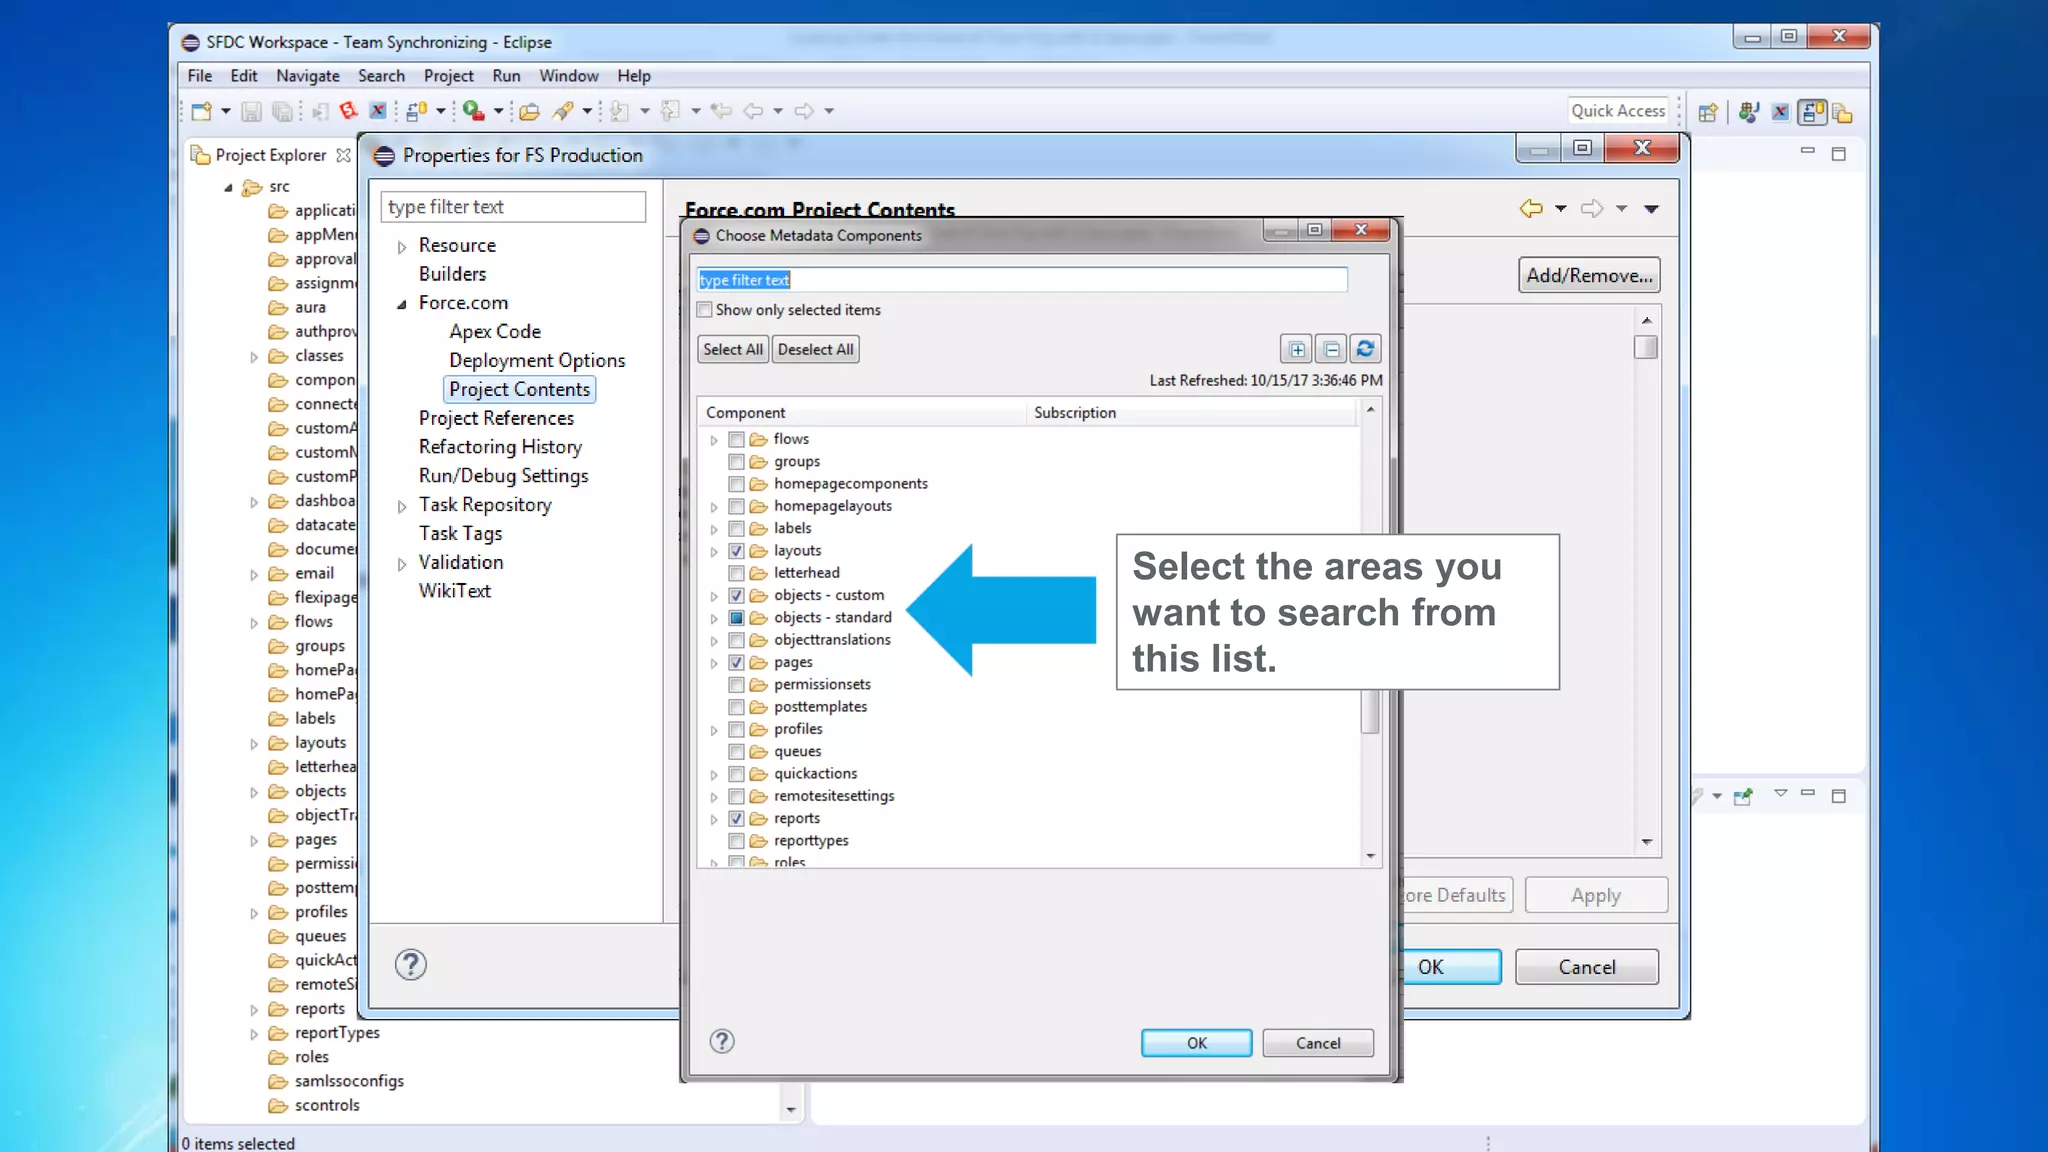Click the Refresh icon in metadata dialog
This screenshot has width=2048, height=1152.
click(1365, 349)
